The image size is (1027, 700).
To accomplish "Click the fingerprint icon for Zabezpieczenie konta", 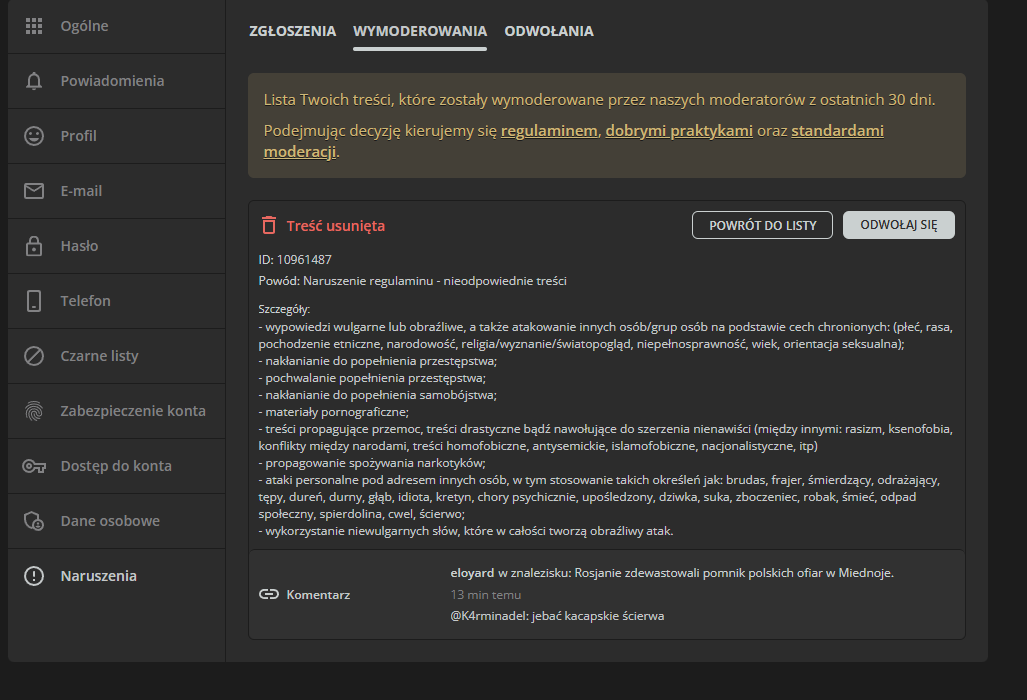I will point(34,411).
